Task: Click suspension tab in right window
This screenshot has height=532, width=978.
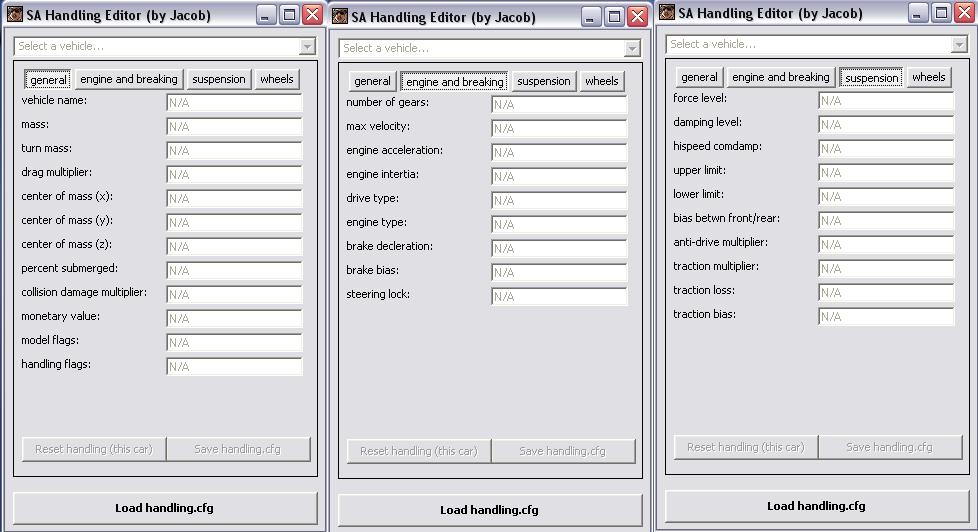Action: 871,77
